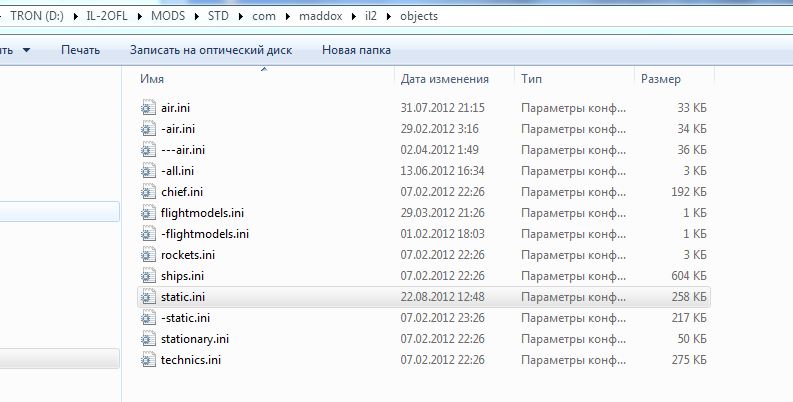Expand the arrow after com
Image resolution: width=793 pixels, height=402 pixels.
[288, 16]
